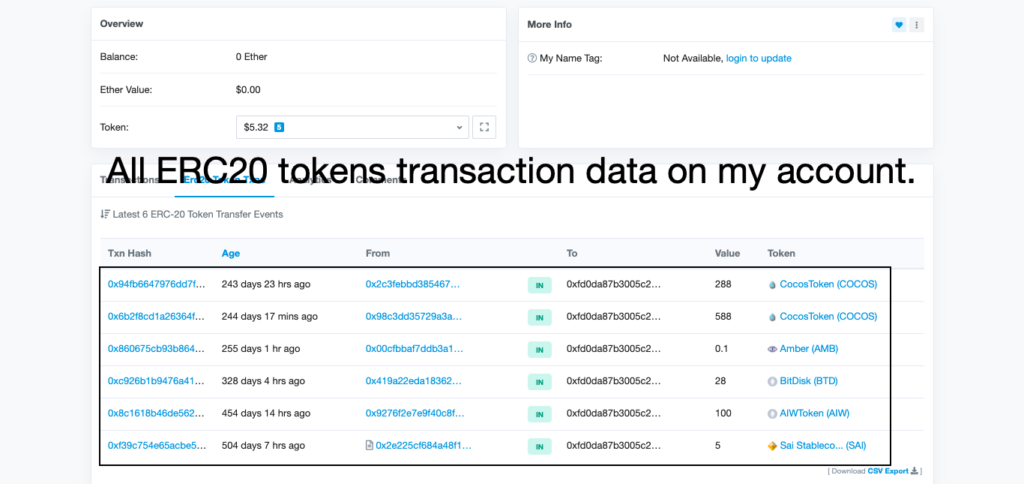
Task: Click the Amber (AMB) token eye icon
Action: (x=772, y=349)
